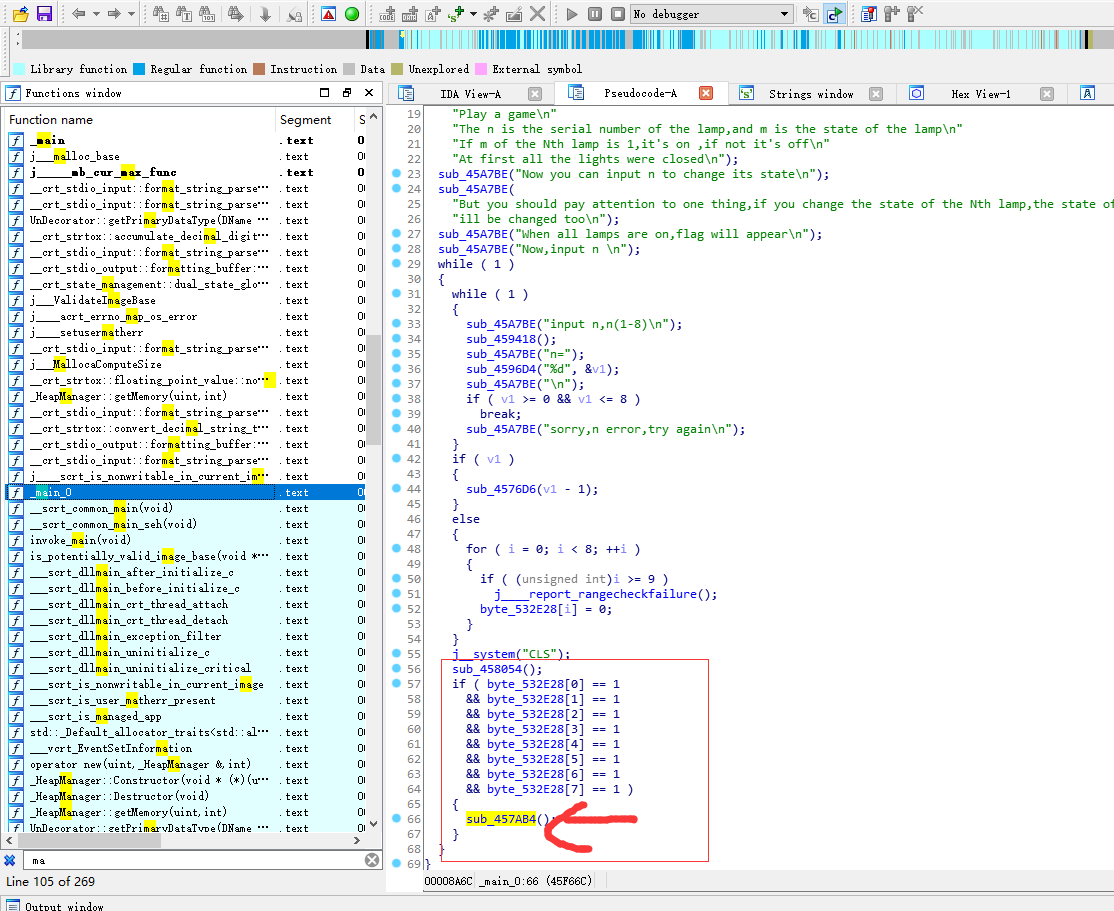1114x911 pixels.
Task: Click the red warning triangle icon
Action: [328, 14]
